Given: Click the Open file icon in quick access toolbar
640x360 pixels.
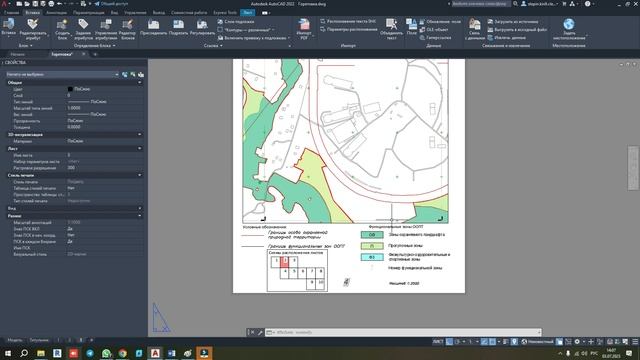Looking at the screenshot, I should (27, 4).
